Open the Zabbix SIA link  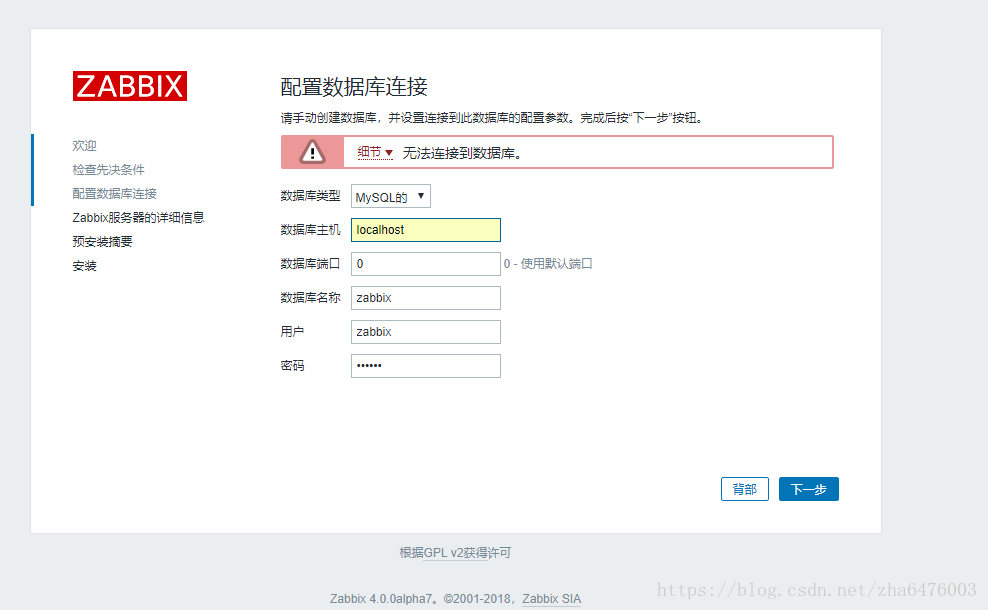tap(551, 599)
